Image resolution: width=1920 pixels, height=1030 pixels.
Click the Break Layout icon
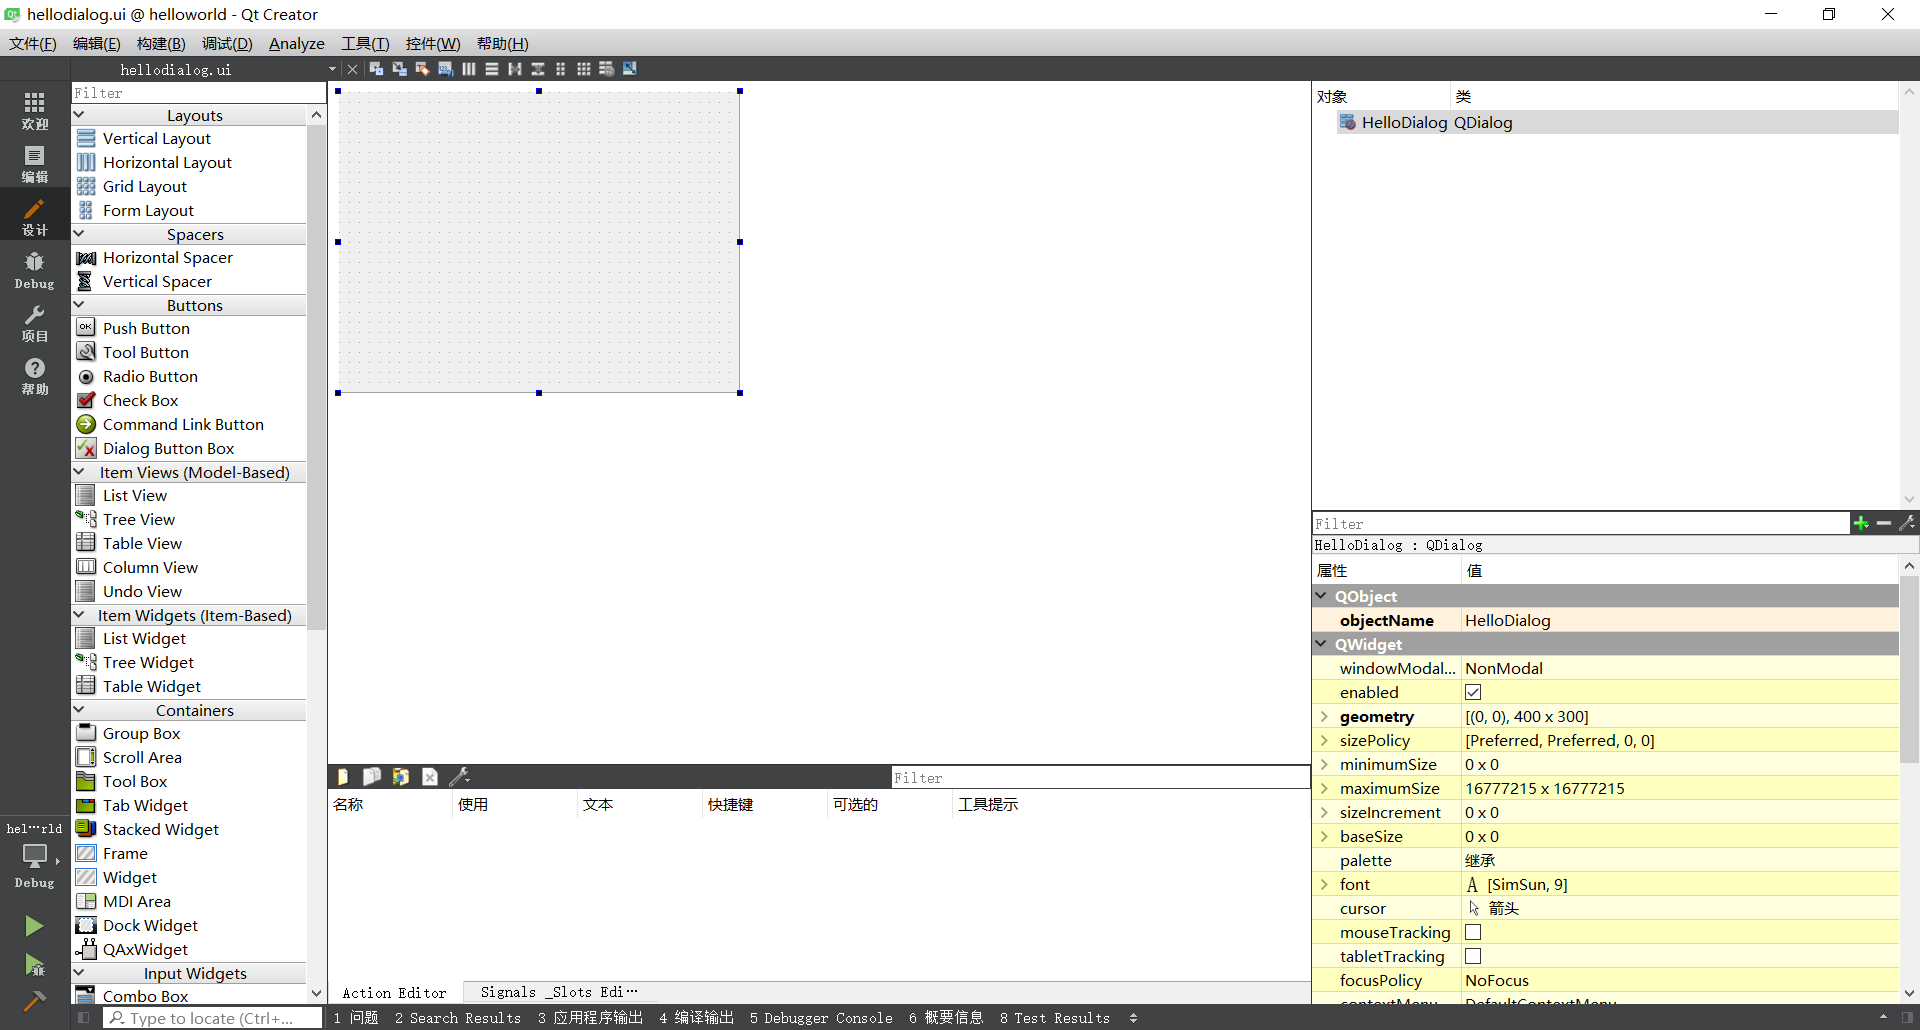(x=607, y=69)
